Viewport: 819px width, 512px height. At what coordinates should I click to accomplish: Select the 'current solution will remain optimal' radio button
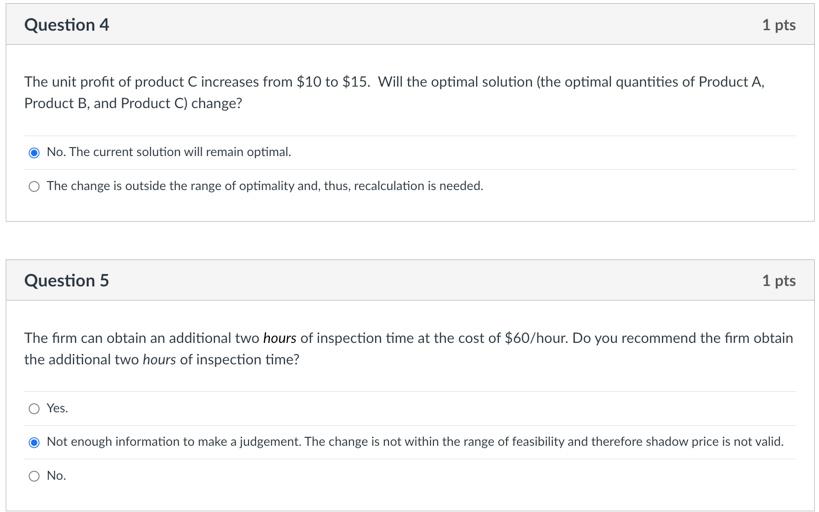pos(34,153)
